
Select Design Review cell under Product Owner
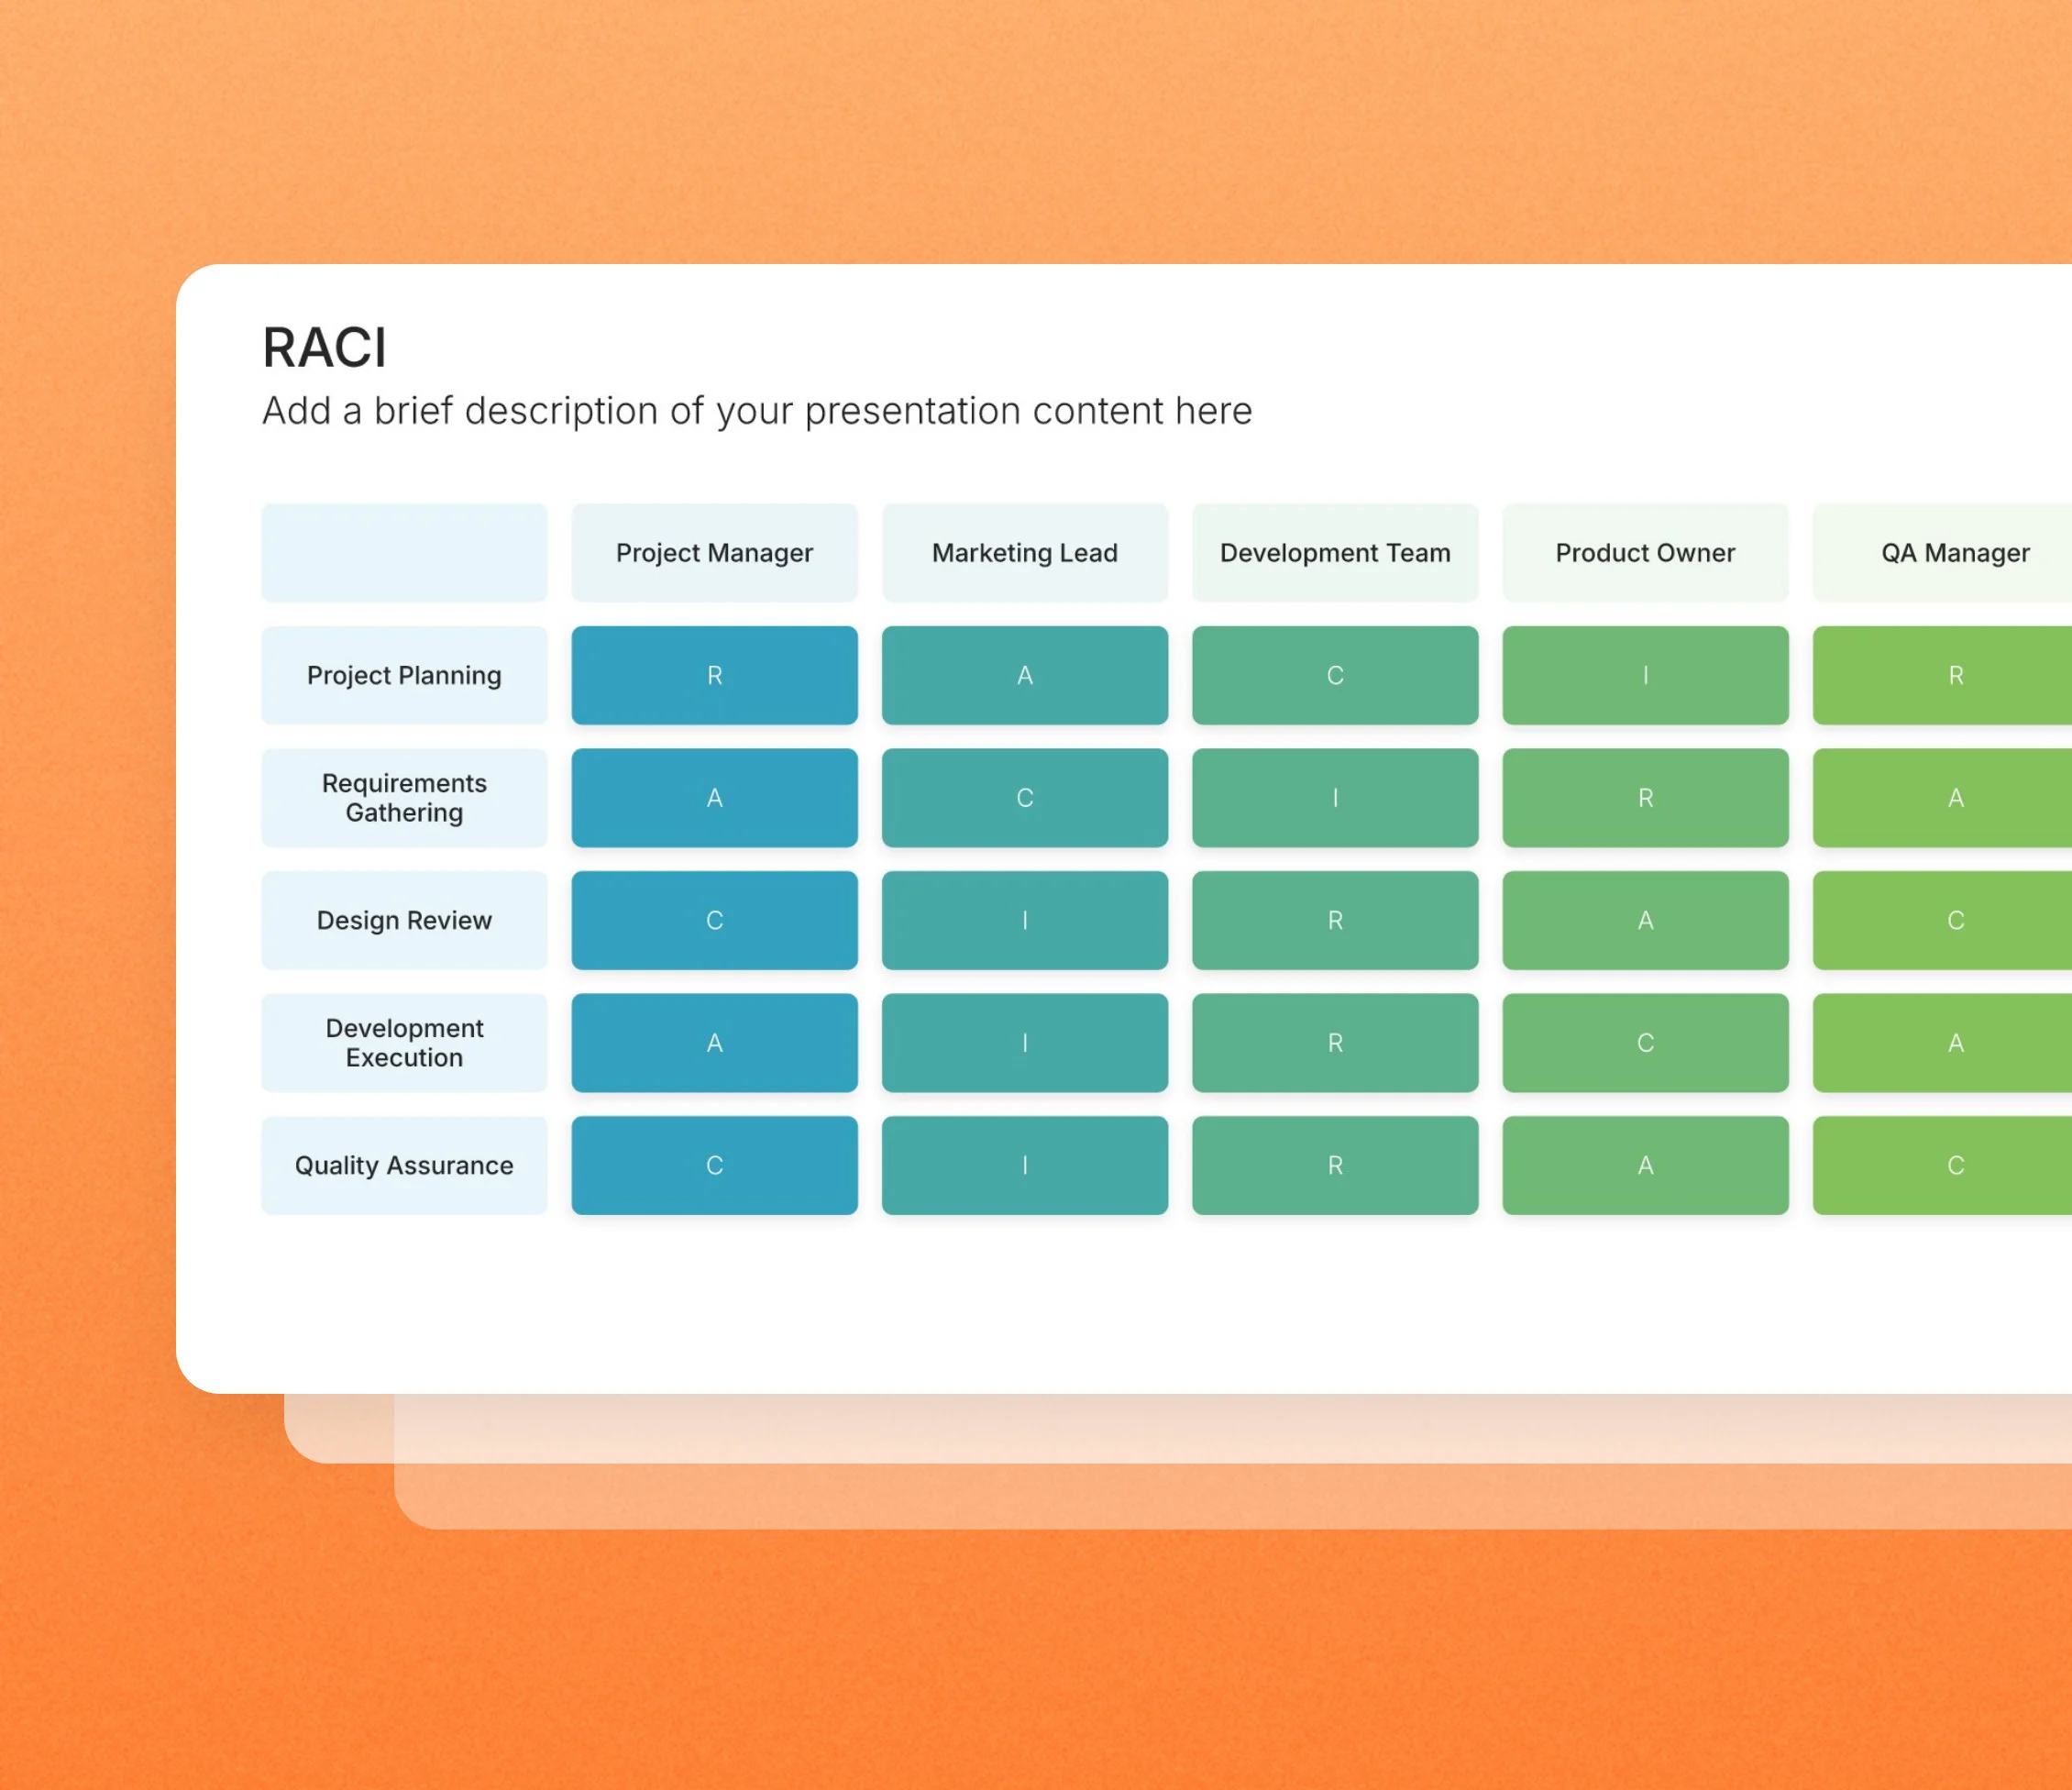[x=1645, y=920]
